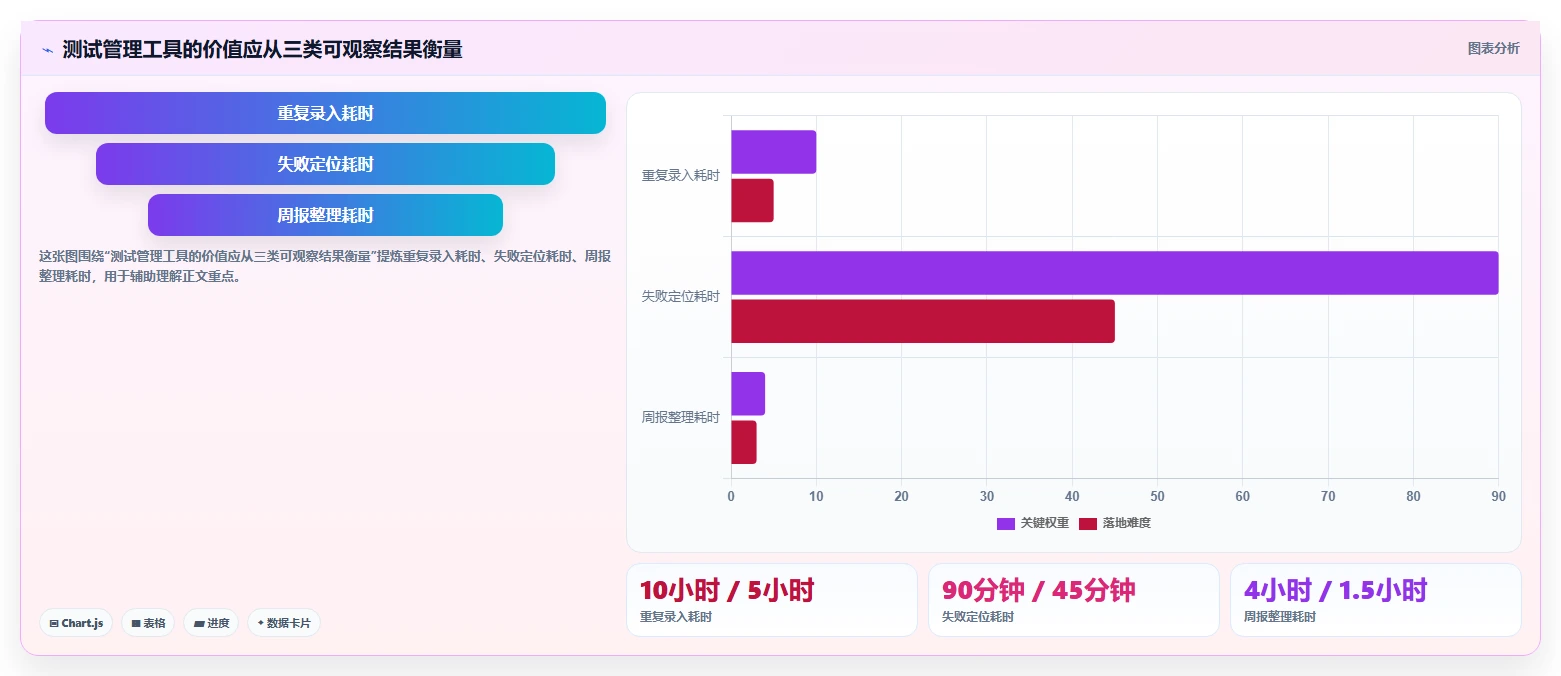Viewport: 1561px width, 676px height.
Task: Select the 周报整理耗时 funnel bar
Action: pos(325,215)
